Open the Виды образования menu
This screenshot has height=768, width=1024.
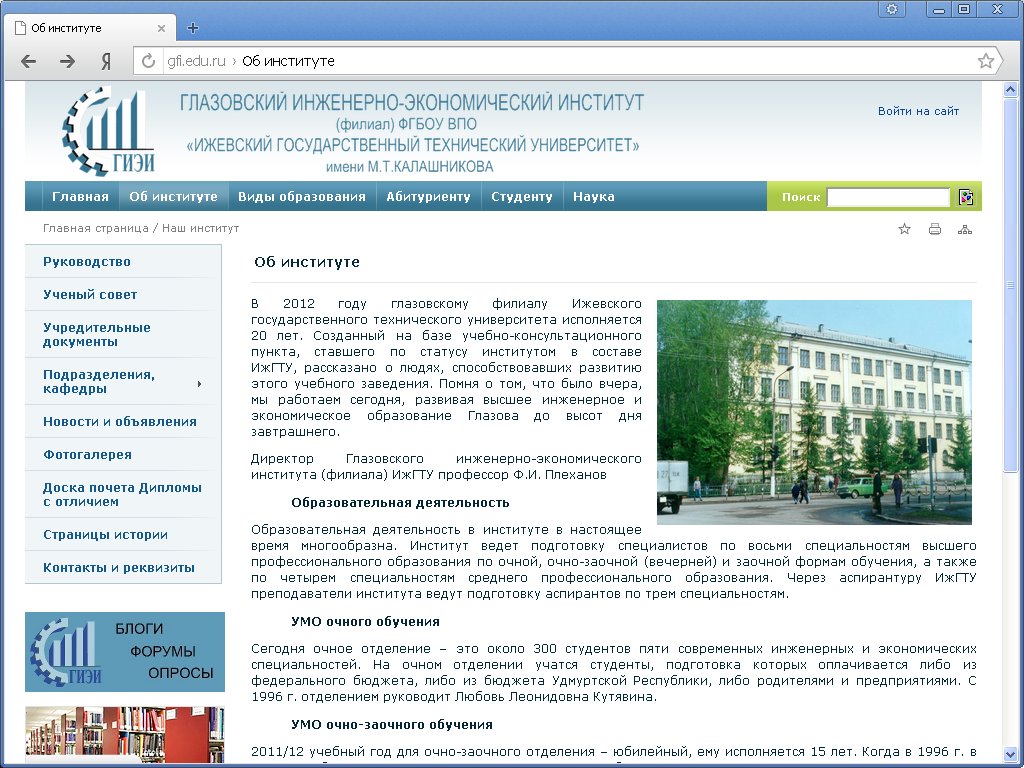[302, 197]
